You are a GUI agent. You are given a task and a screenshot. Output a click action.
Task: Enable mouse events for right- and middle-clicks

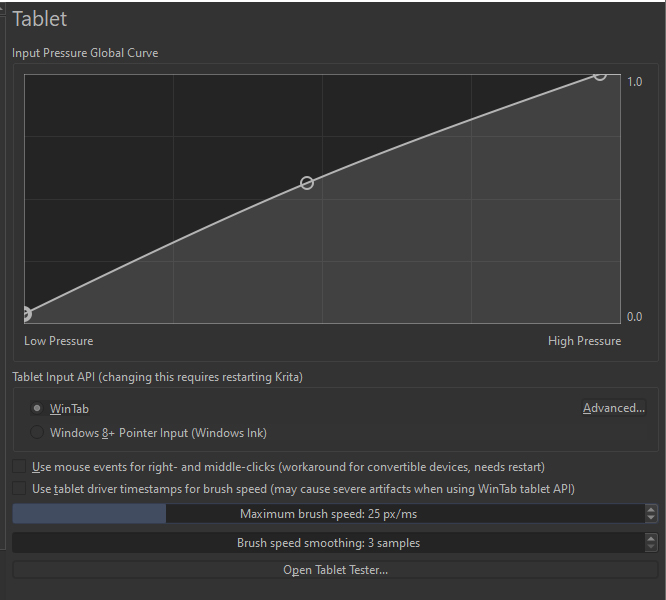(x=20, y=467)
